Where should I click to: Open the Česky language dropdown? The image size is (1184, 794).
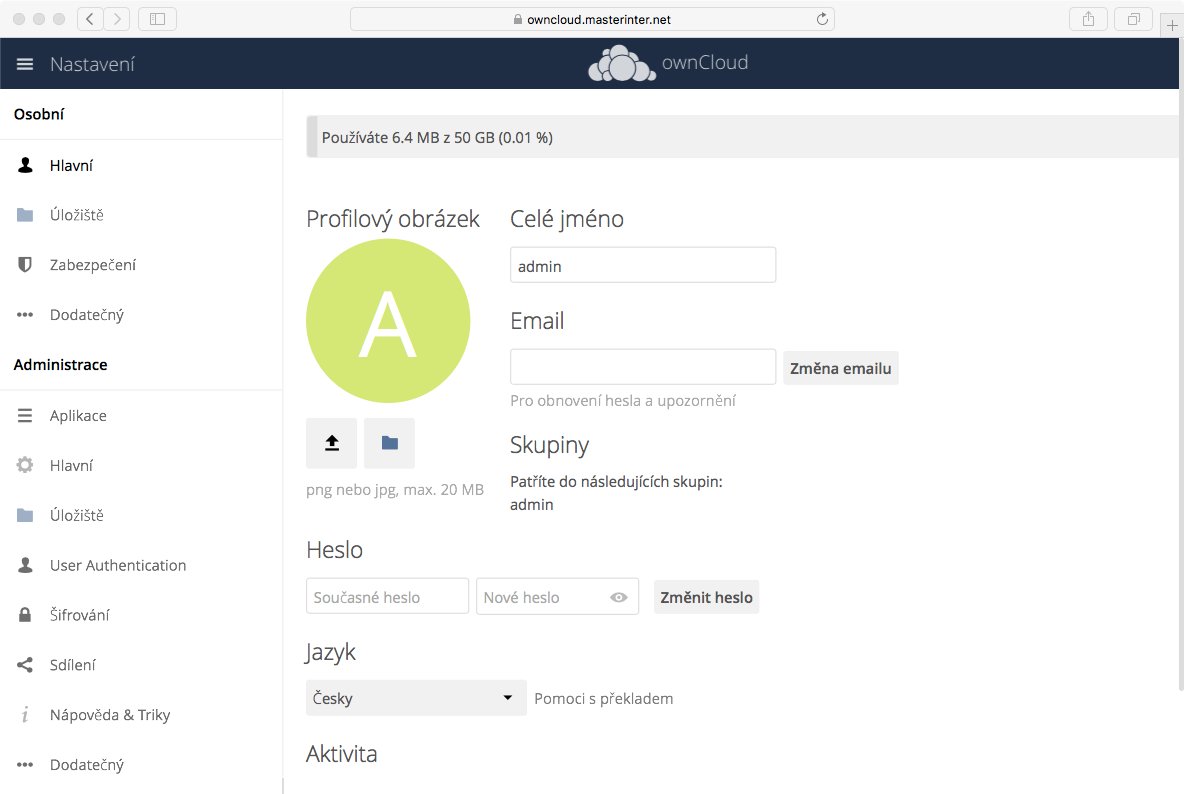416,698
